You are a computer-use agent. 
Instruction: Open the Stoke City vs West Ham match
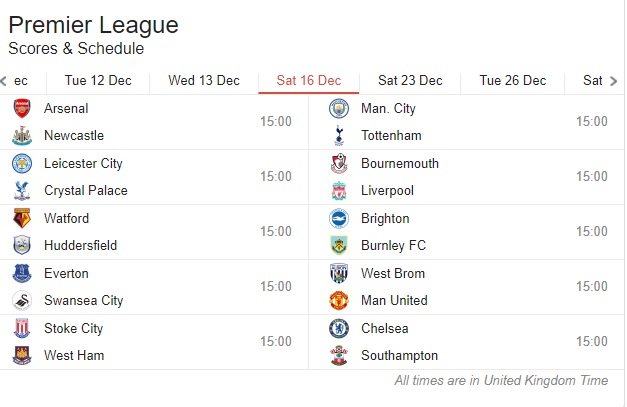[x=154, y=342]
